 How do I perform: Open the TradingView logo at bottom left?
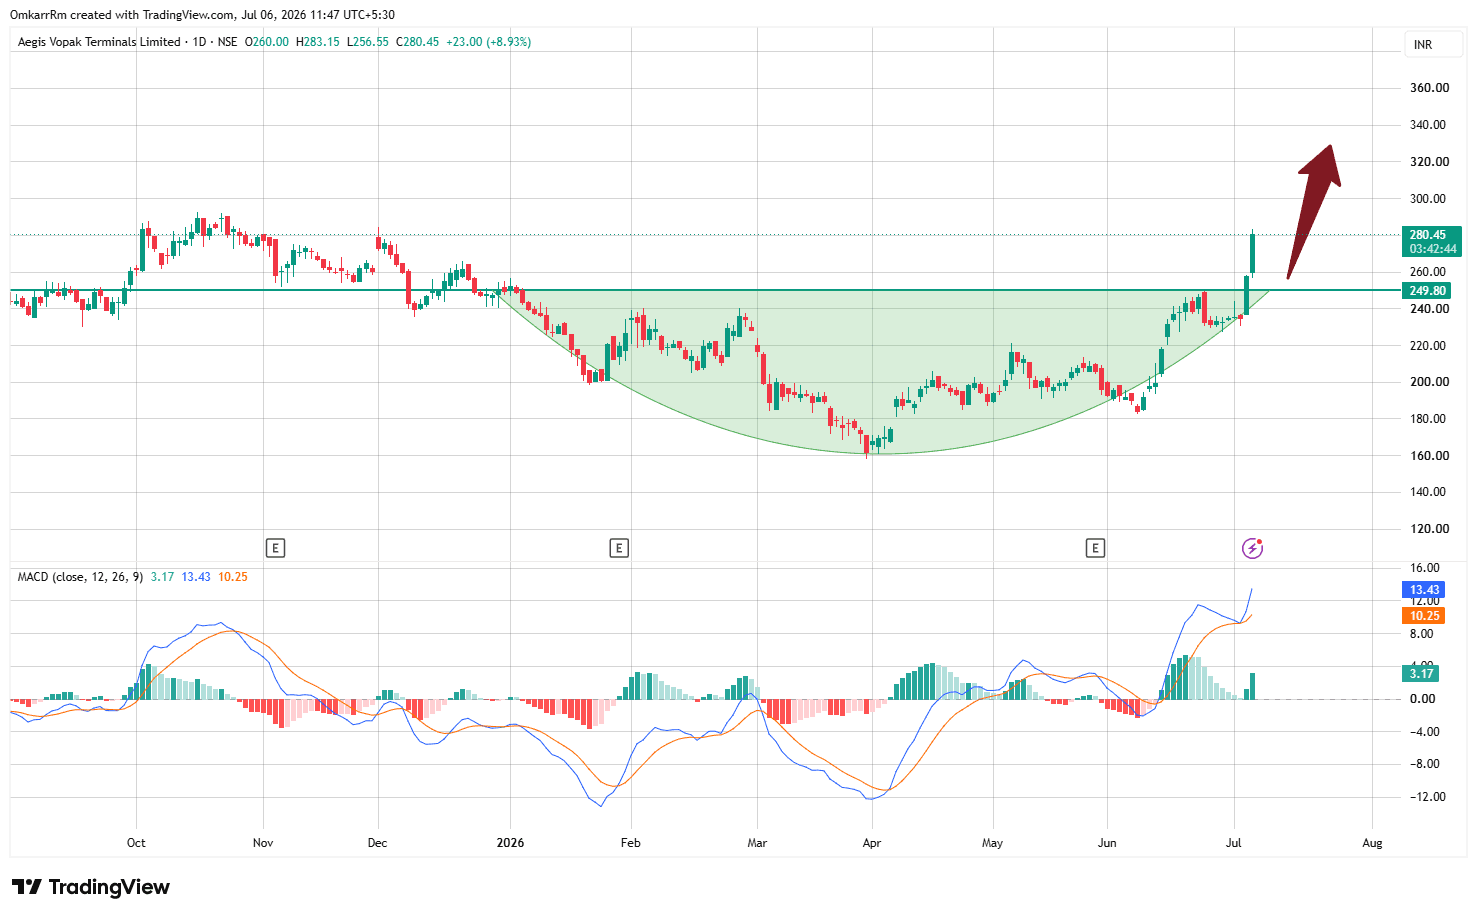[91, 887]
